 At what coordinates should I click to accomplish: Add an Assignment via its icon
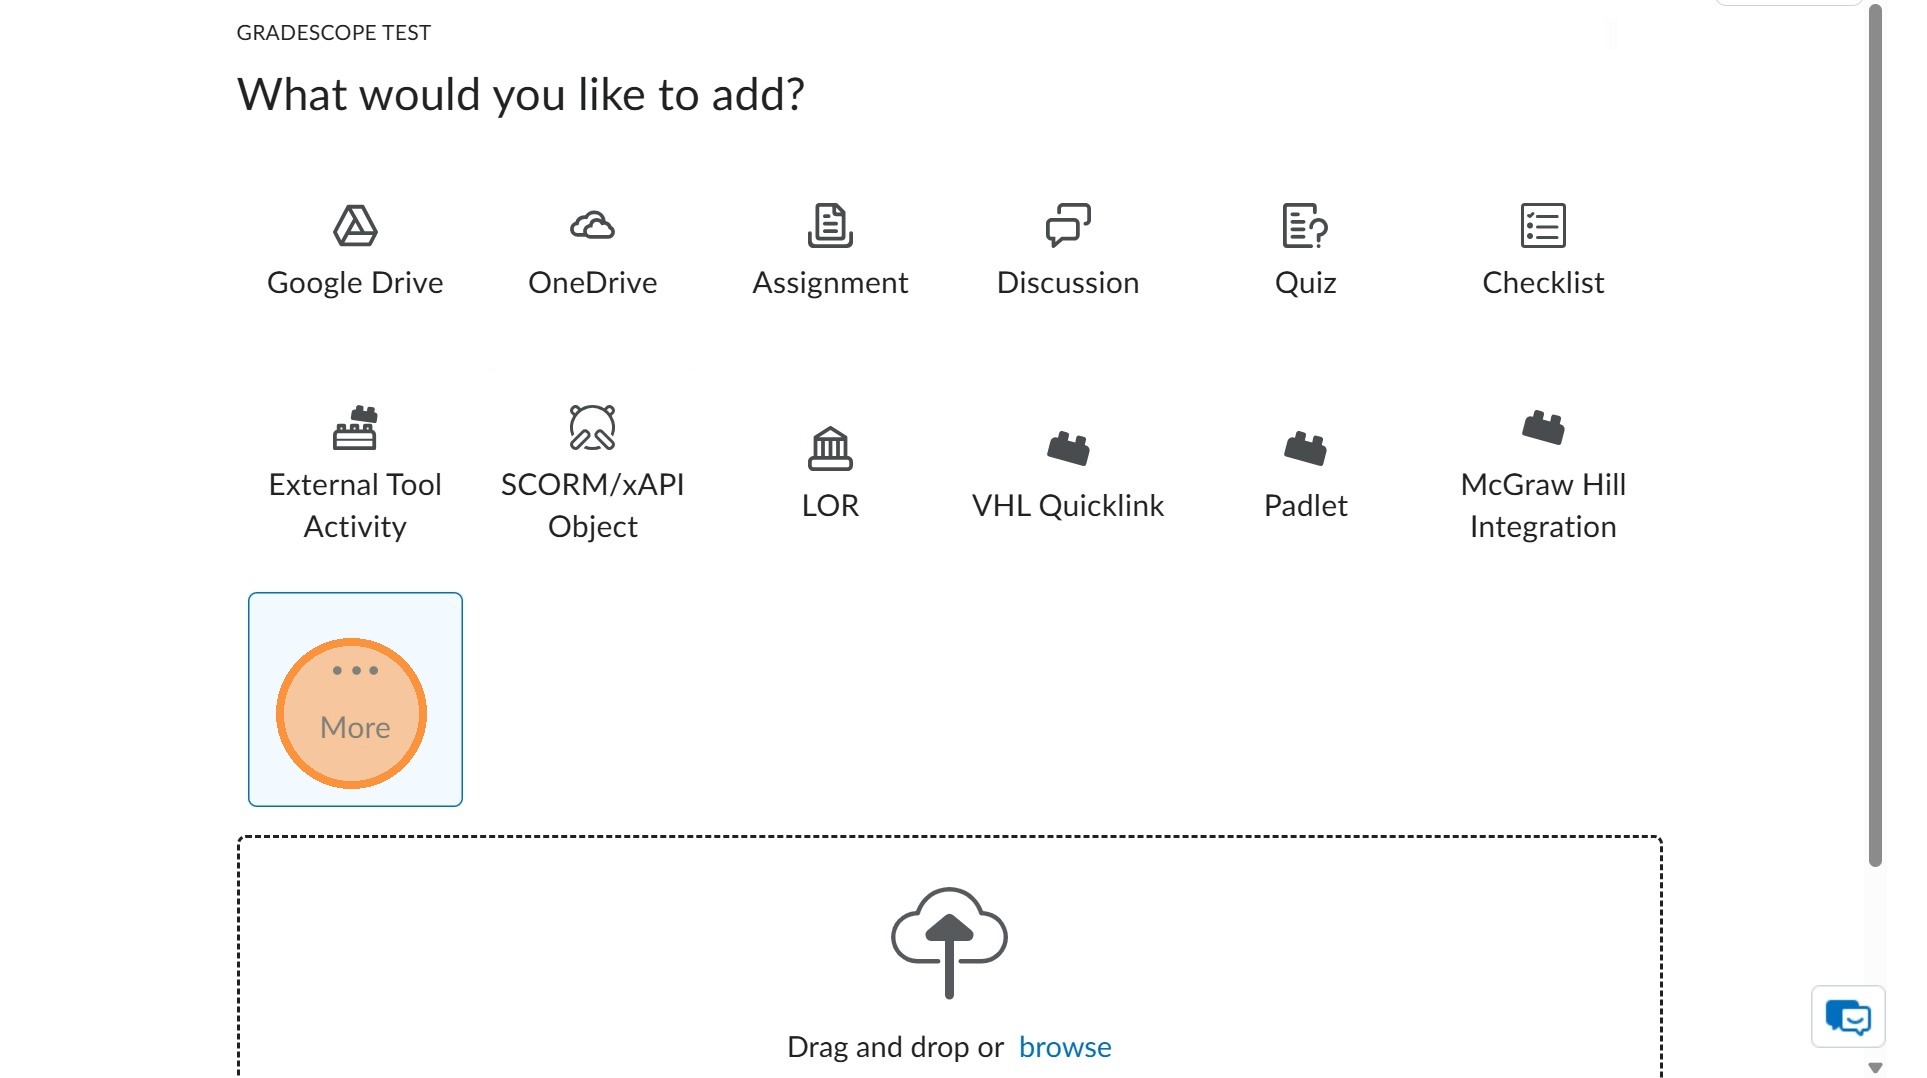830,226
